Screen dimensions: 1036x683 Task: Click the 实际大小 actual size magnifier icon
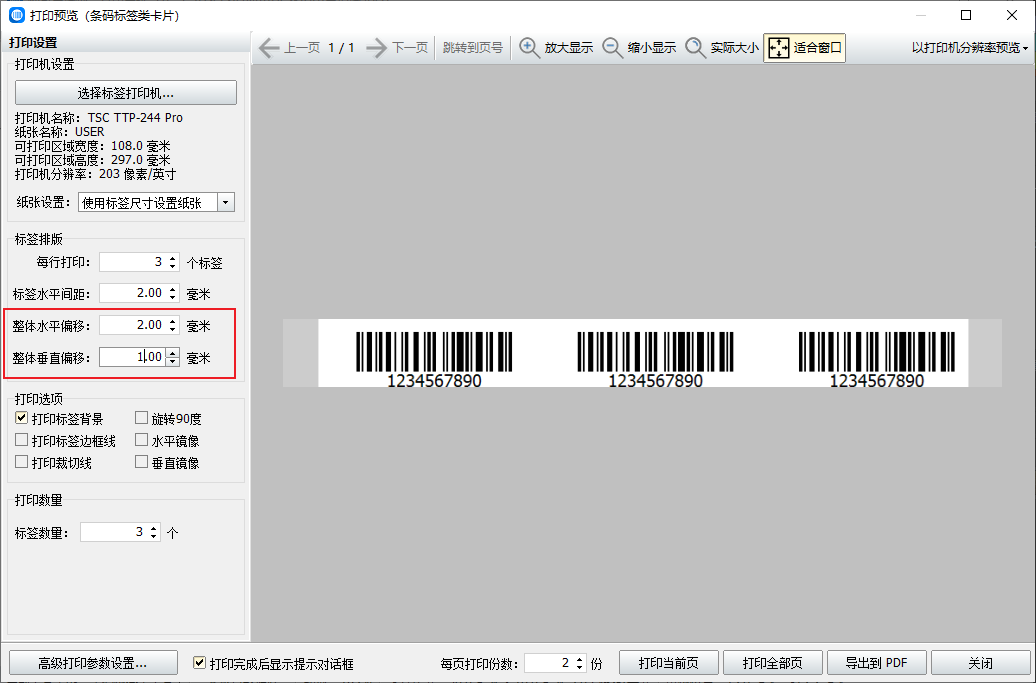695,48
